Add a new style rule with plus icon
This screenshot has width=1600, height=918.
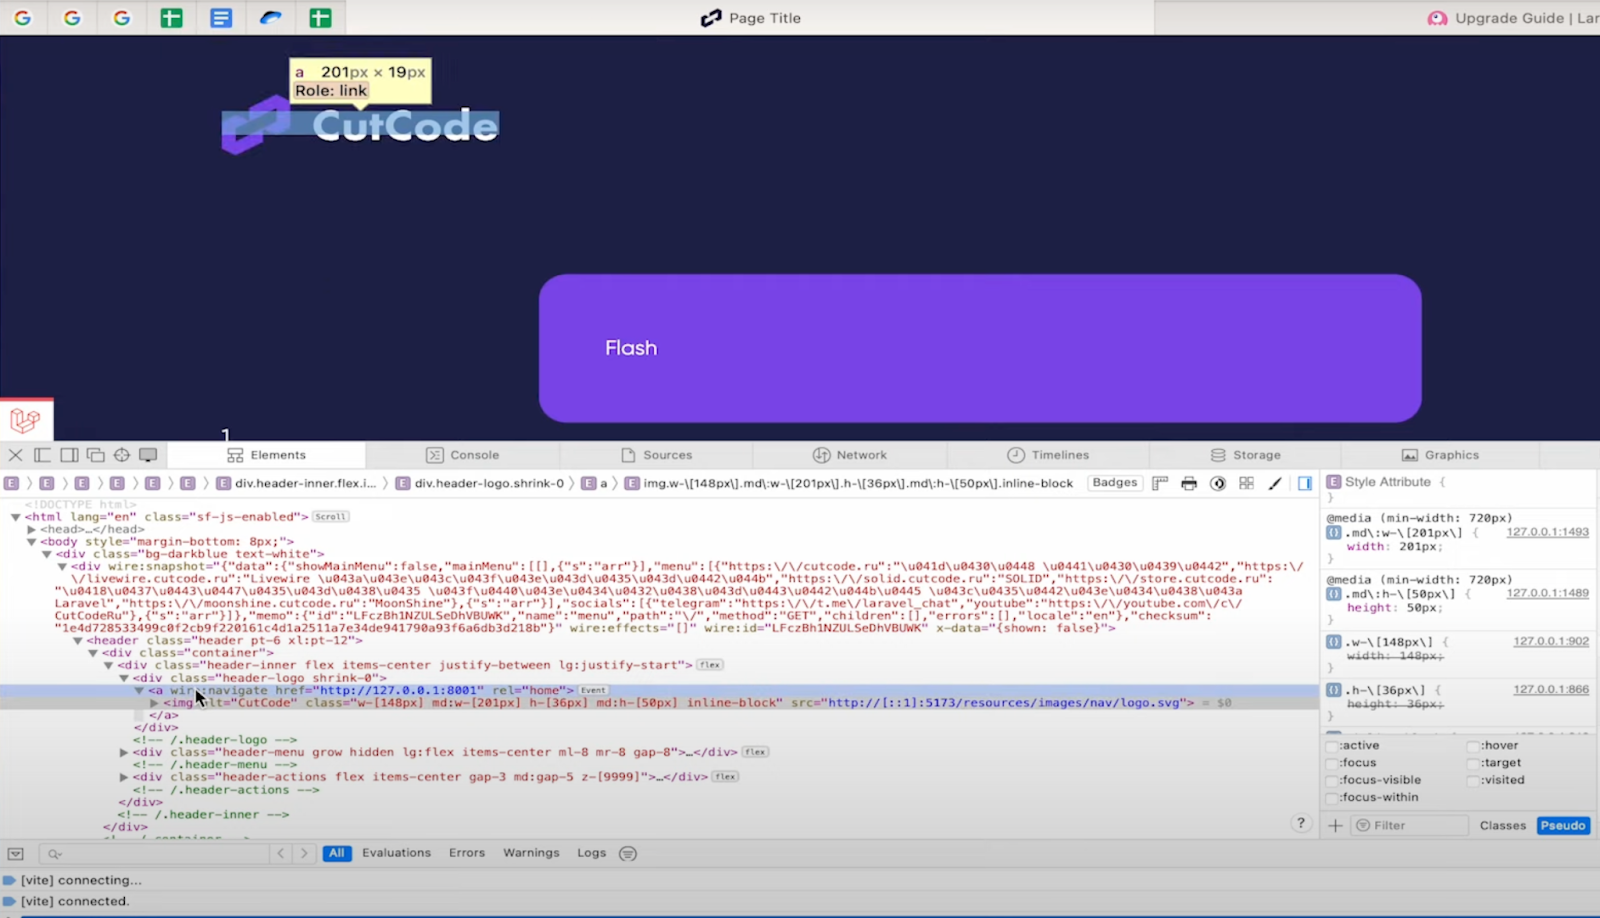[1335, 825]
